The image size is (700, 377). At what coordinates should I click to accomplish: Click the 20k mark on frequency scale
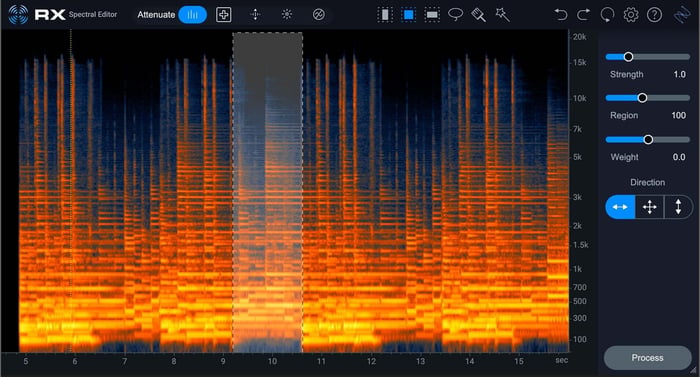(x=579, y=37)
